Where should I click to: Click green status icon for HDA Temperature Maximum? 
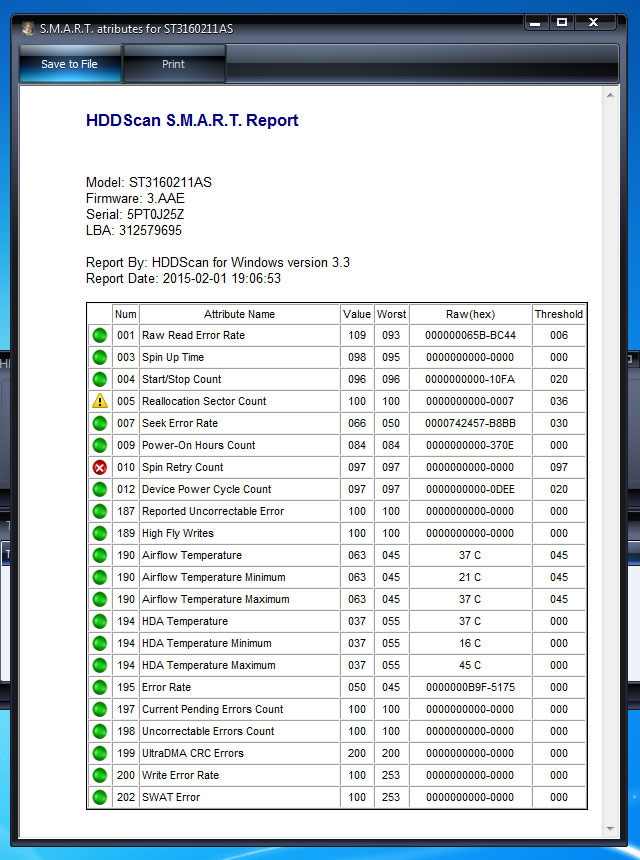pos(100,665)
